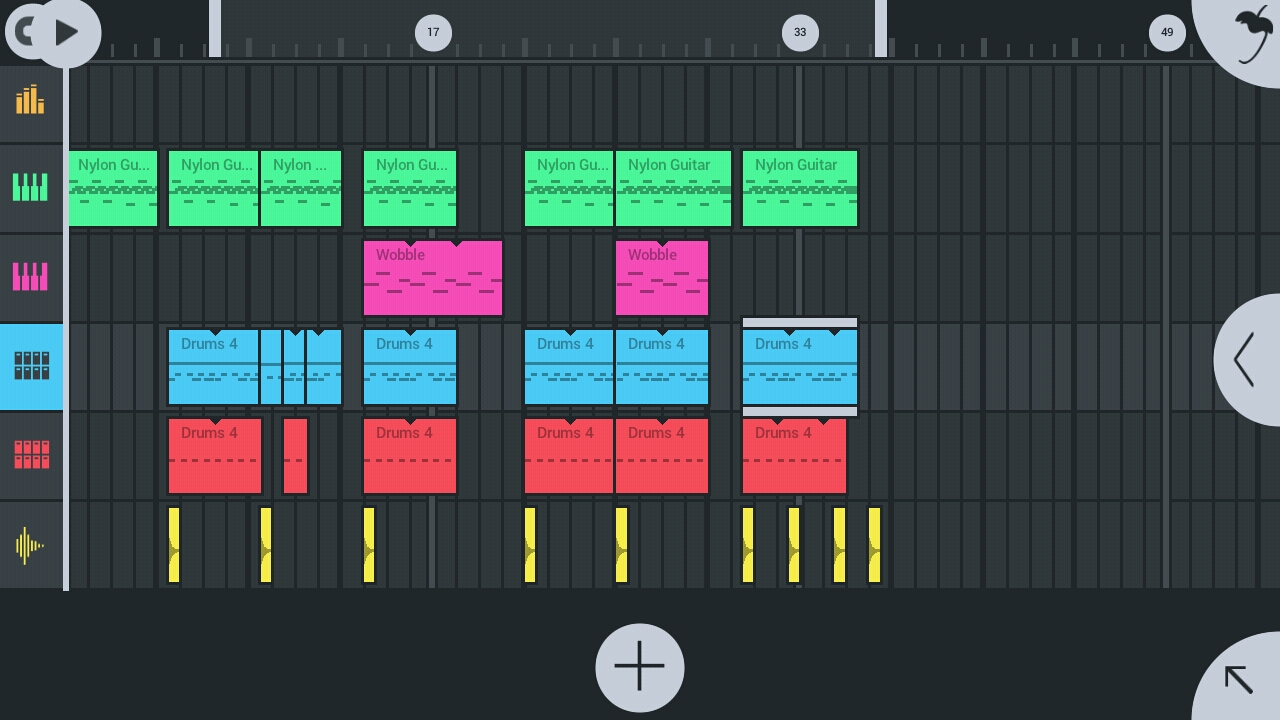Select the first red Drums 4 clip
Screen dimensions: 1280x720
(214, 456)
